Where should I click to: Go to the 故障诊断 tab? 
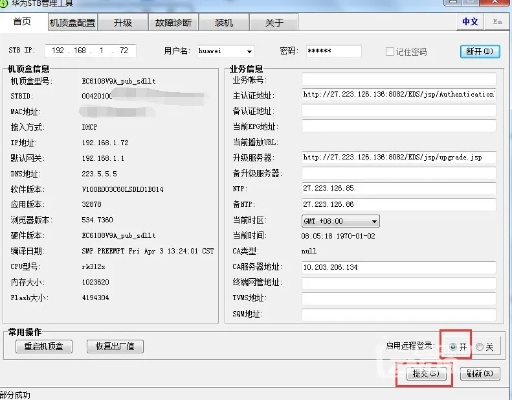pos(173,23)
